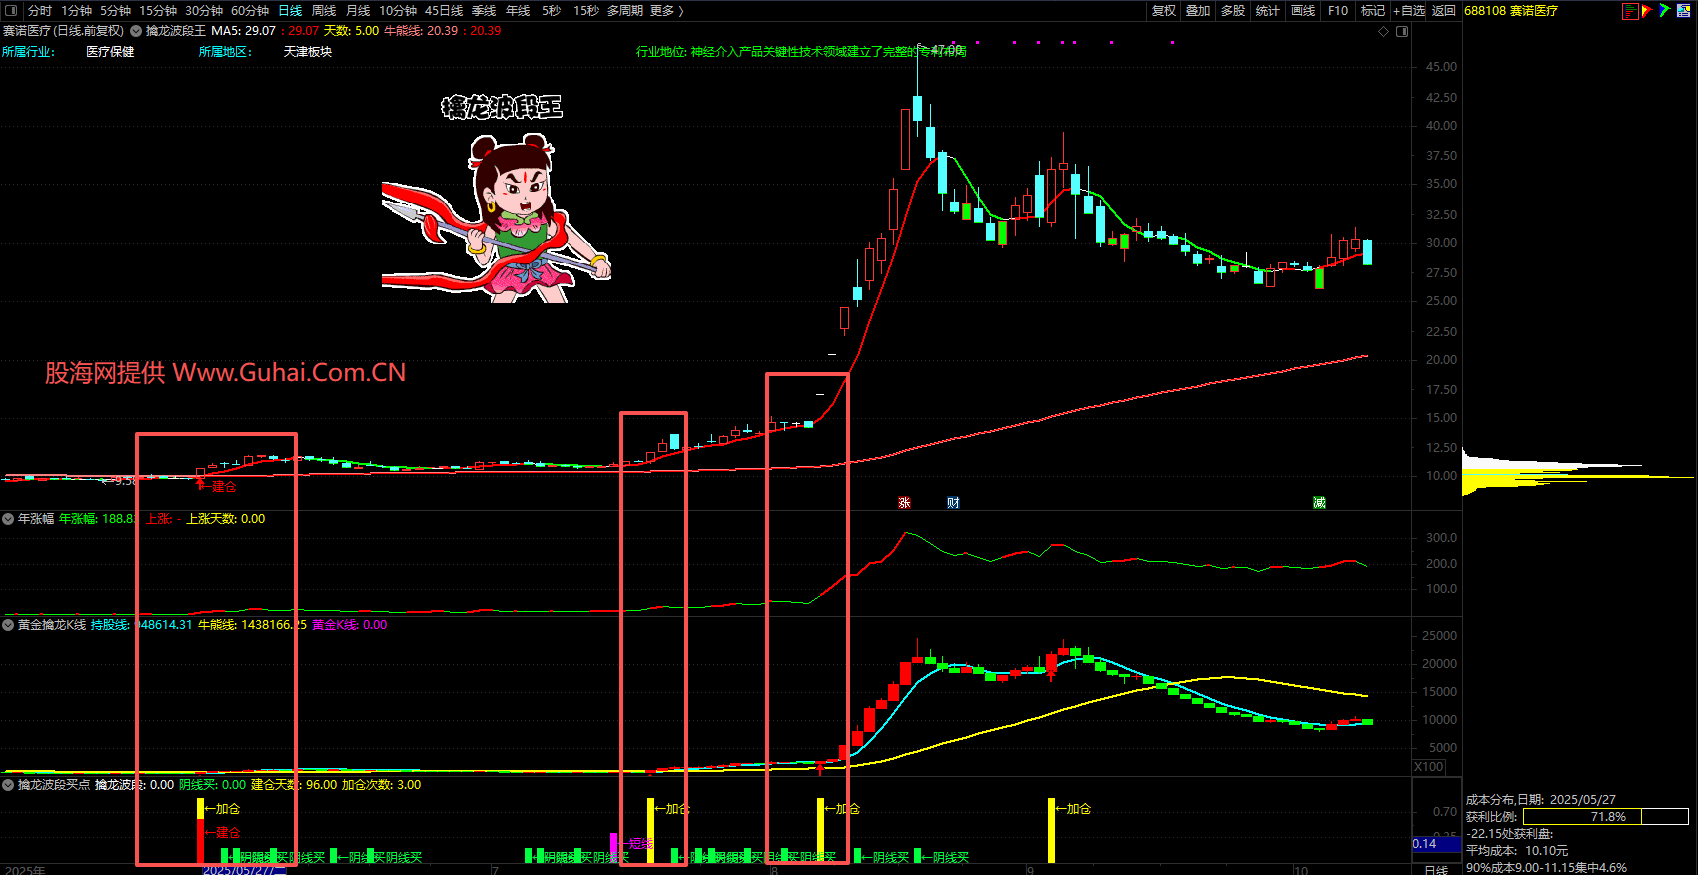Screen dimensions: 1698x875
Task: Click the 画线 drawing tools button
Action: [1303, 11]
